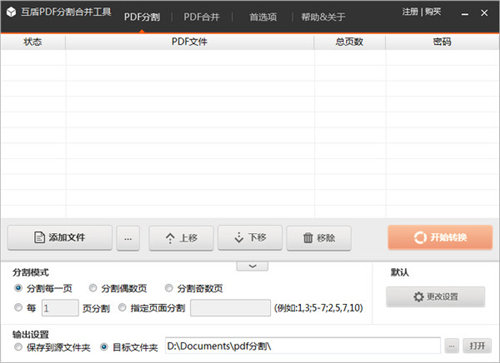Click the ellipsis button beside 添加文件
500x363 pixels.
[128, 238]
